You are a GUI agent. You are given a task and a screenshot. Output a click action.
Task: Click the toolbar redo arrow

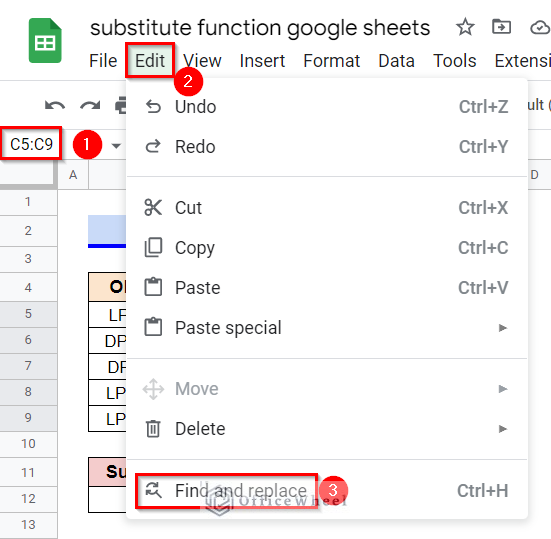90,105
